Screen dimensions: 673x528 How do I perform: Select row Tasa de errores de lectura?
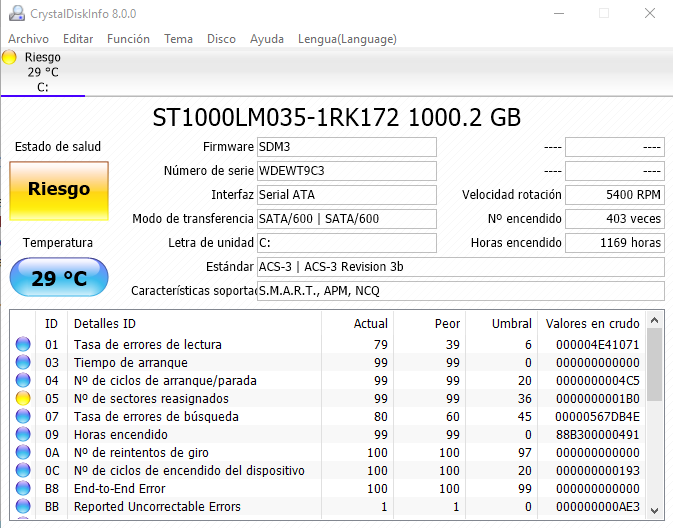(328, 344)
